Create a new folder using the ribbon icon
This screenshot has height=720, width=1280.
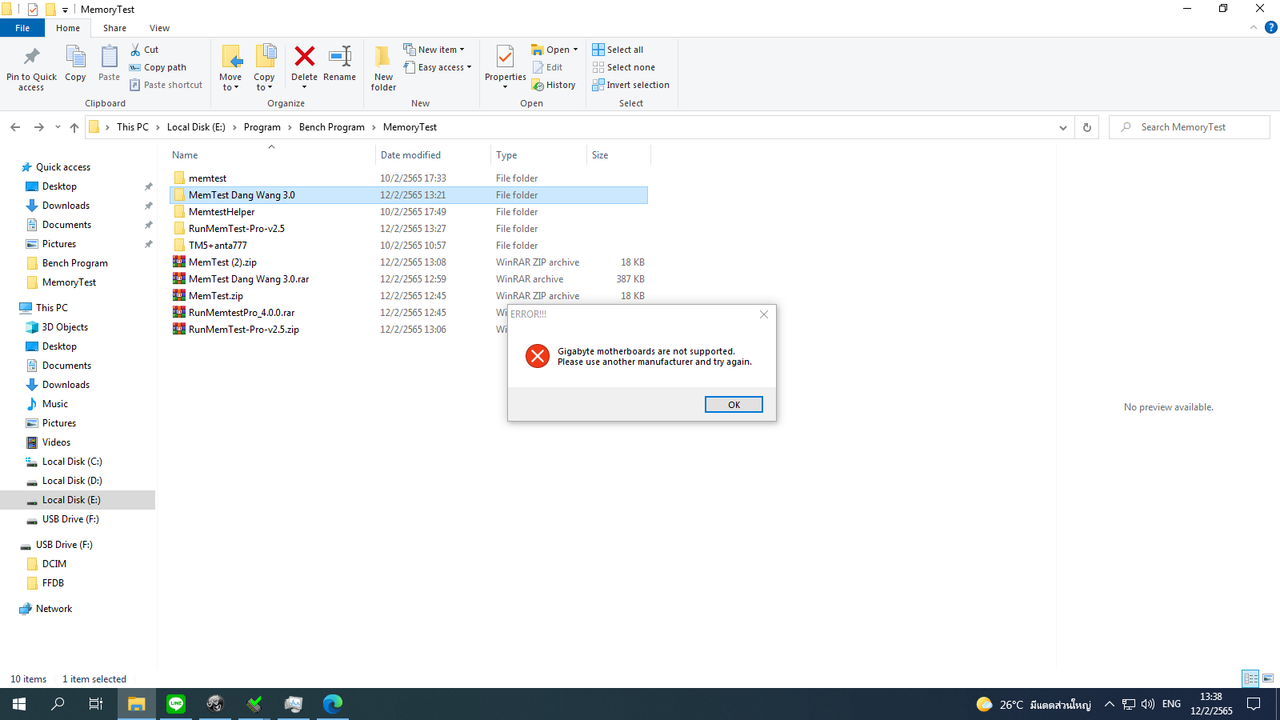click(x=383, y=62)
